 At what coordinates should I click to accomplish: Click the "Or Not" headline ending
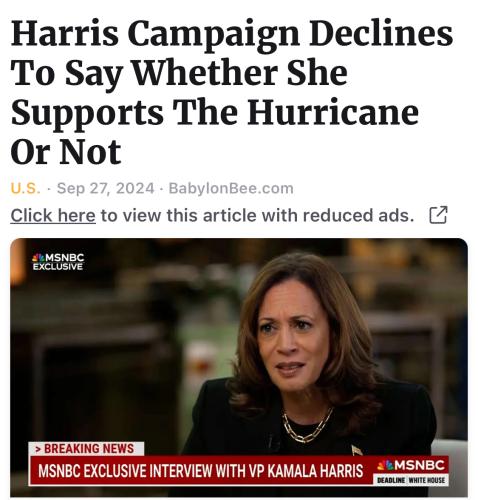(x=66, y=152)
